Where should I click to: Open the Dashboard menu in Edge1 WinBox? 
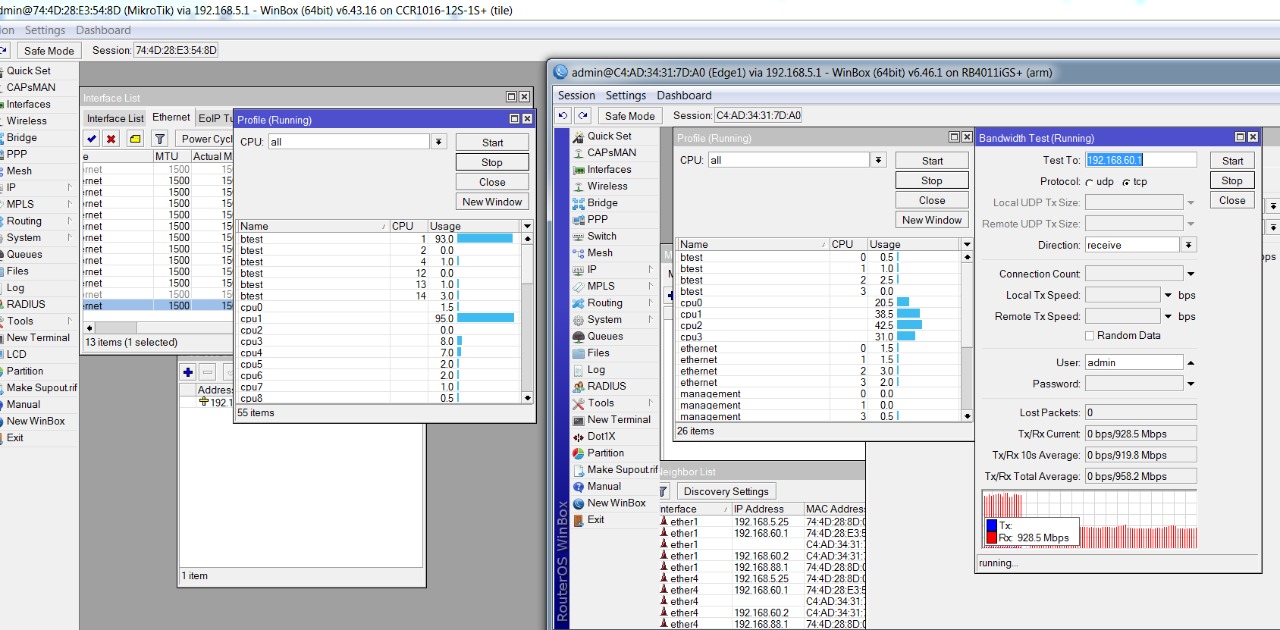tap(684, 95)
